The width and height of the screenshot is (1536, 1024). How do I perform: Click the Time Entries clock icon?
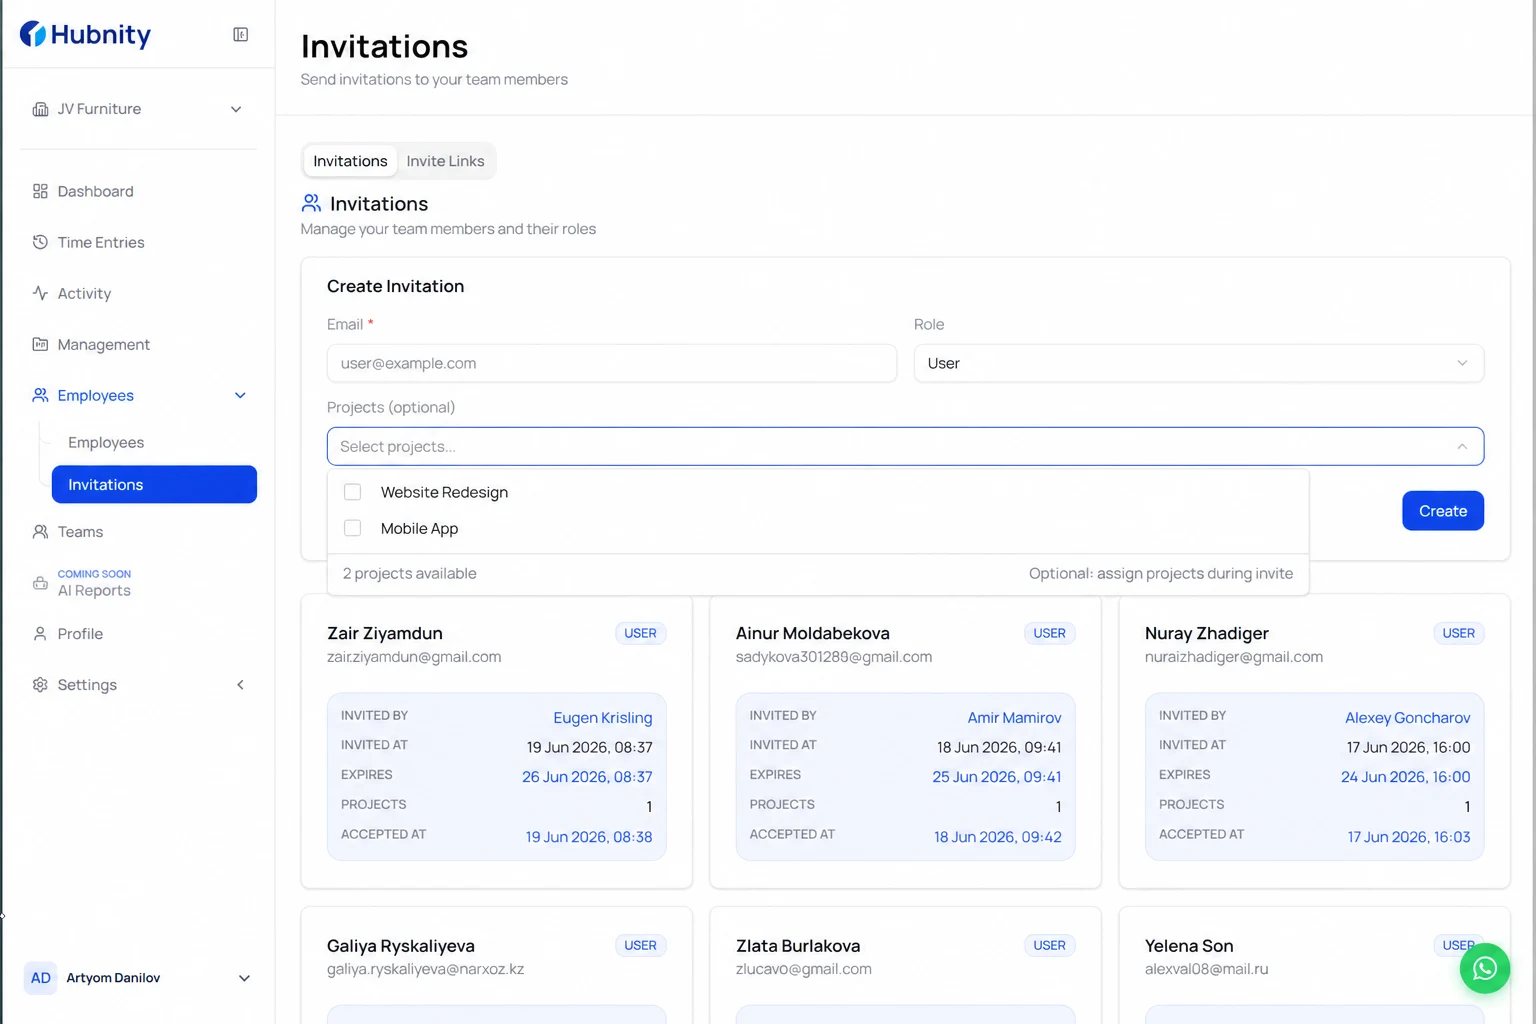(x=40, y=242)
